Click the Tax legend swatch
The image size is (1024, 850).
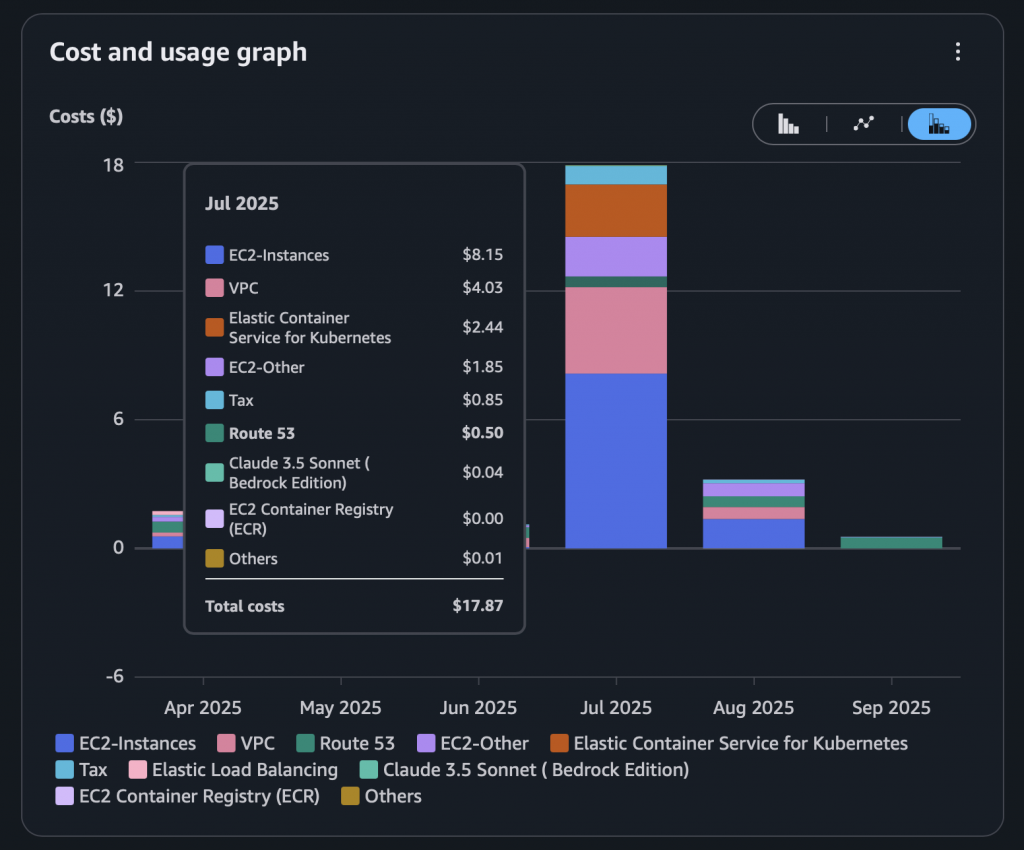click(65, 770)
